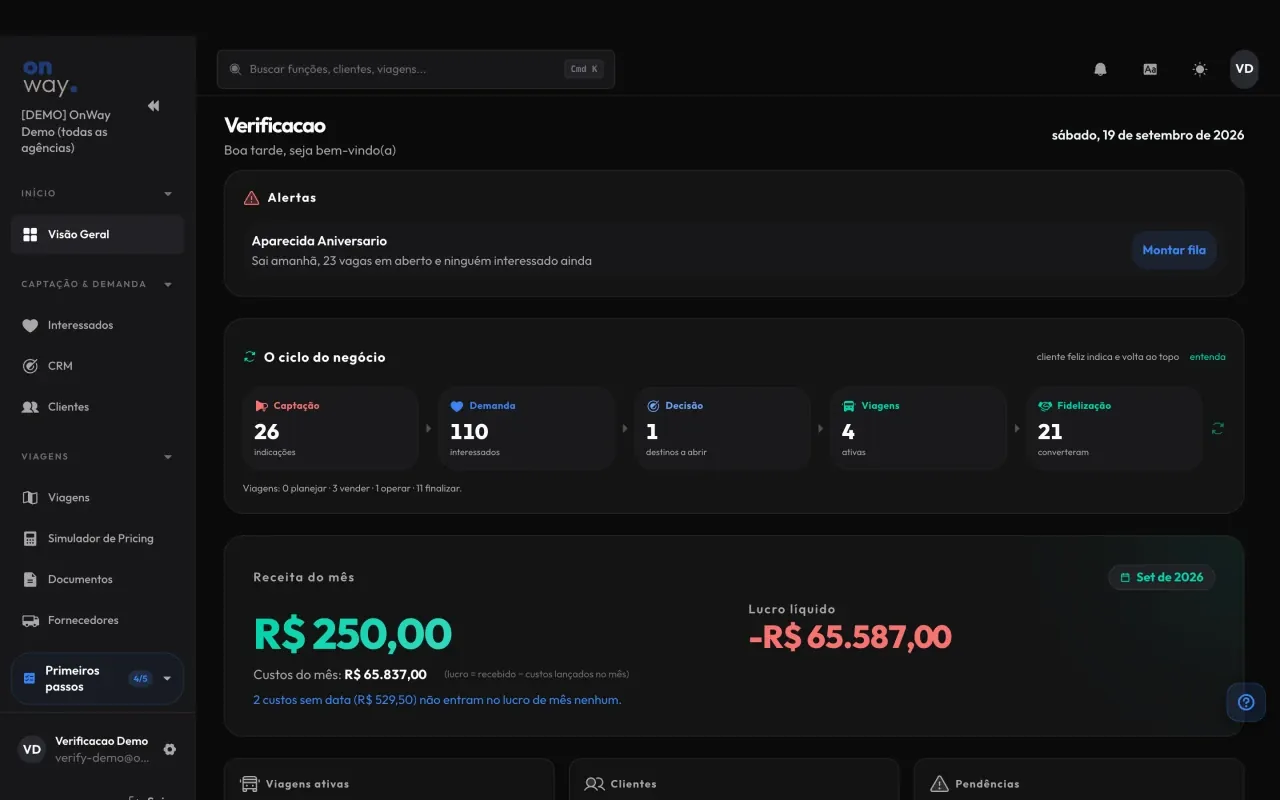The width and height of the screenshot is (1280, 800).
Task: Click the cycle refresh icon after Fidelização
Action: 1217,428
